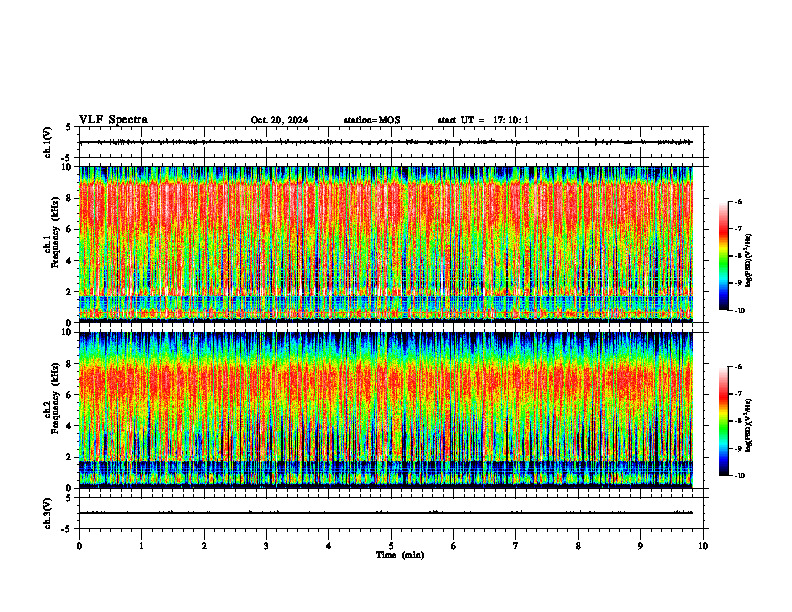This screenshot has height=612, width=792.
Task: Click the "-10" label on ch.2 color bar
Action: coord(738,475)
